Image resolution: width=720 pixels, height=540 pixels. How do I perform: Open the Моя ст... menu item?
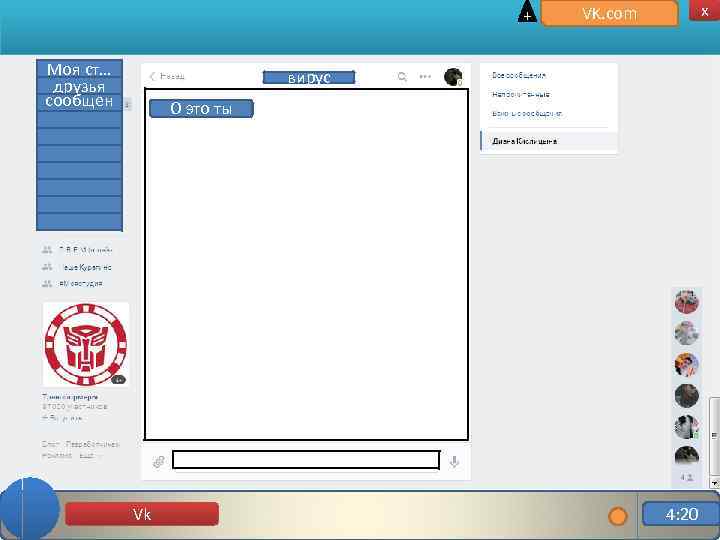point(79,69)
